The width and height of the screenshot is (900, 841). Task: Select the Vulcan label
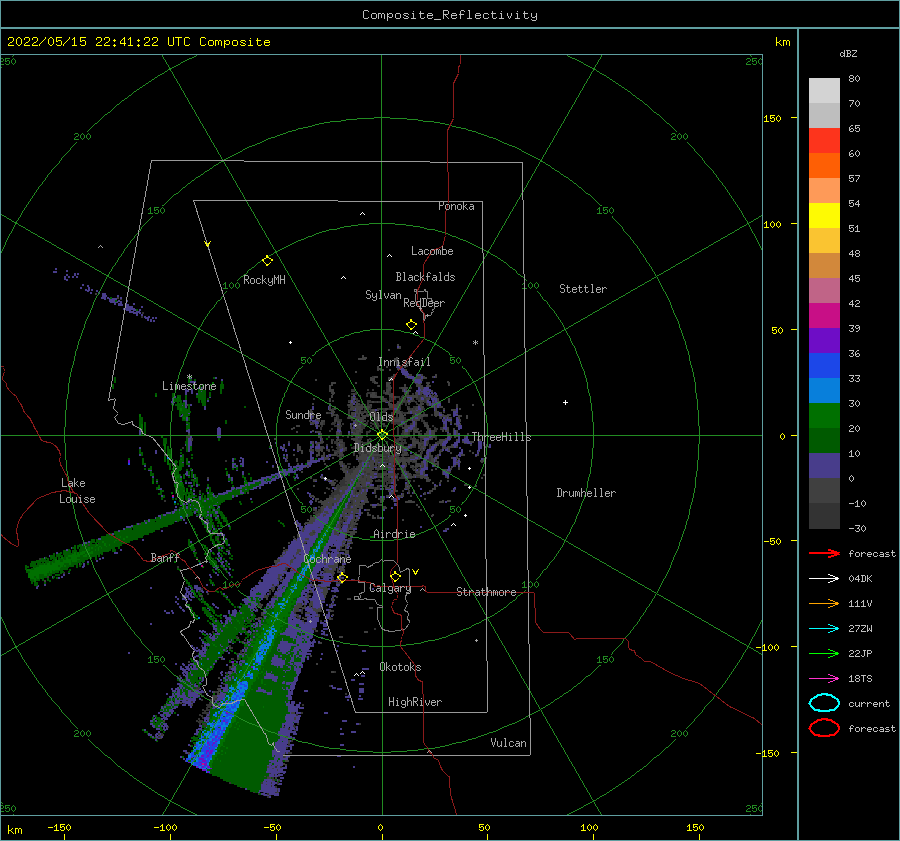tap(508, 743)
